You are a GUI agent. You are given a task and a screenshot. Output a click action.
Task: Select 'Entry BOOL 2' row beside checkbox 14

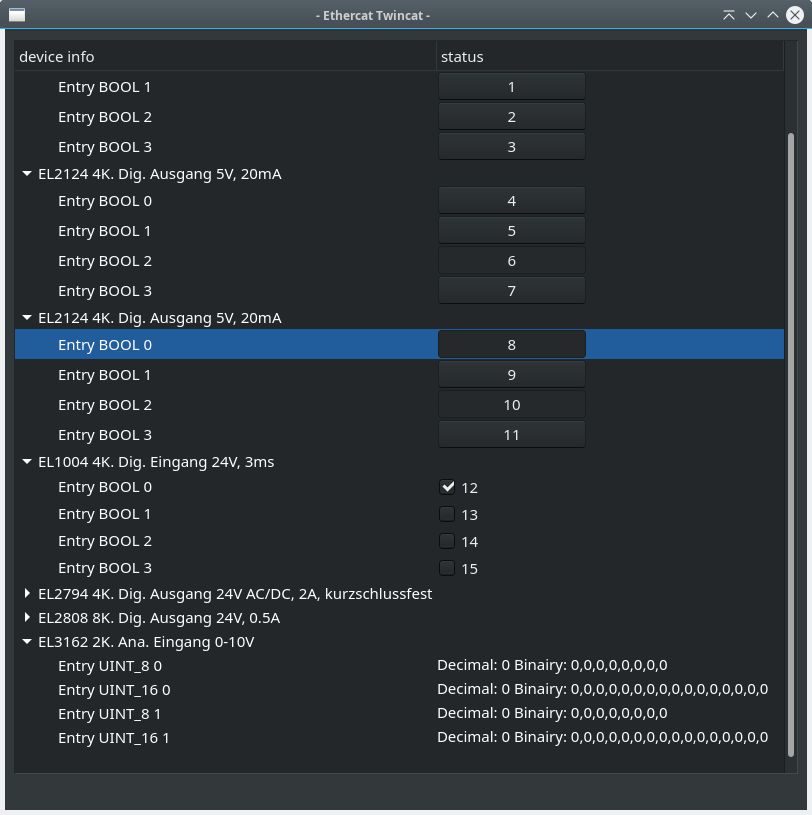399,541
